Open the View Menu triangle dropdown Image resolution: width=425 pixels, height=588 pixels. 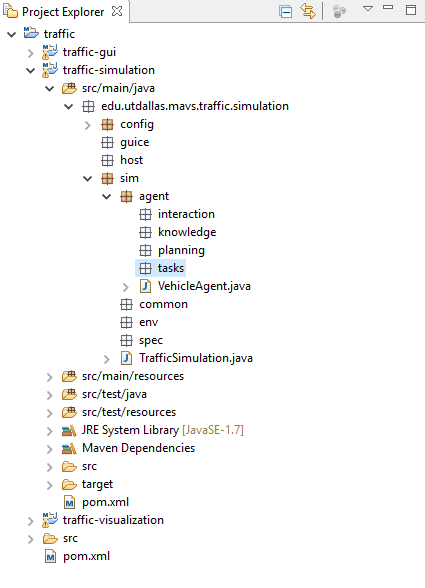[x=368, y=8]
